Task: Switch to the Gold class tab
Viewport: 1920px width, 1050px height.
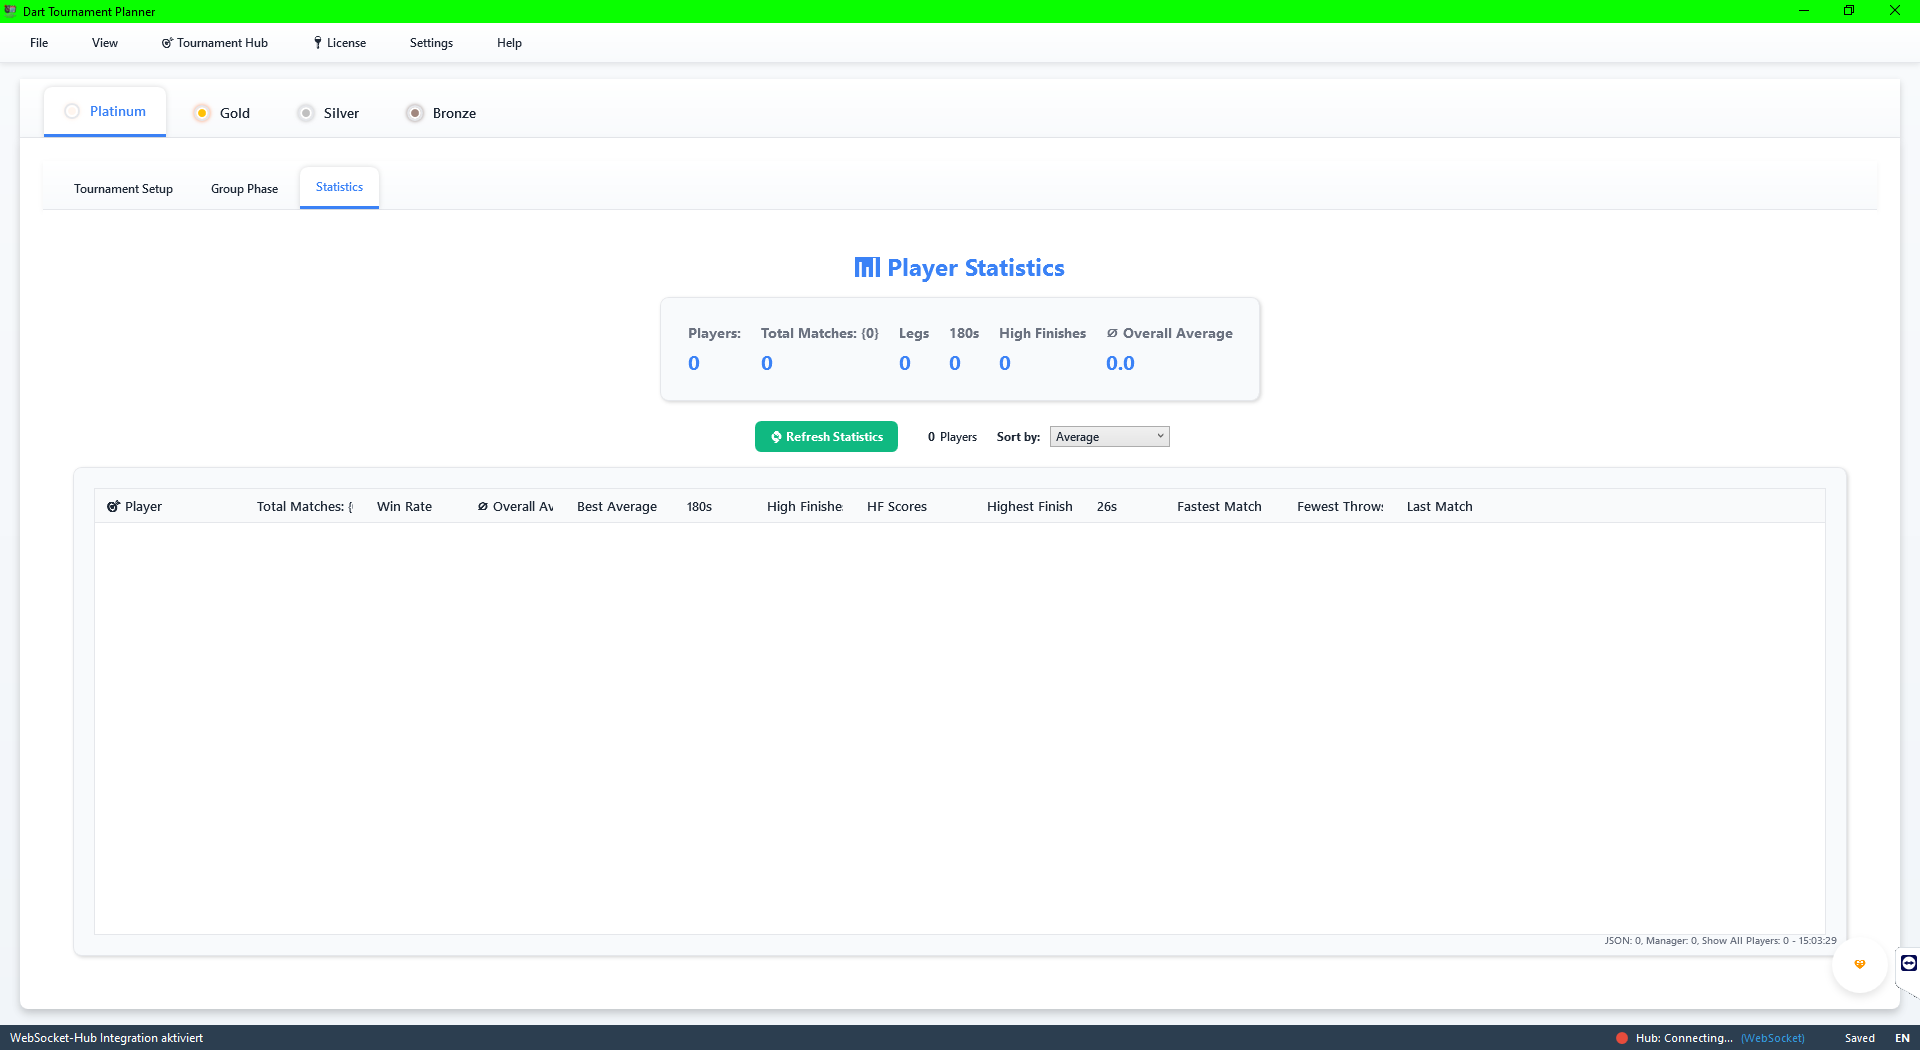Action: coord(222,113)
